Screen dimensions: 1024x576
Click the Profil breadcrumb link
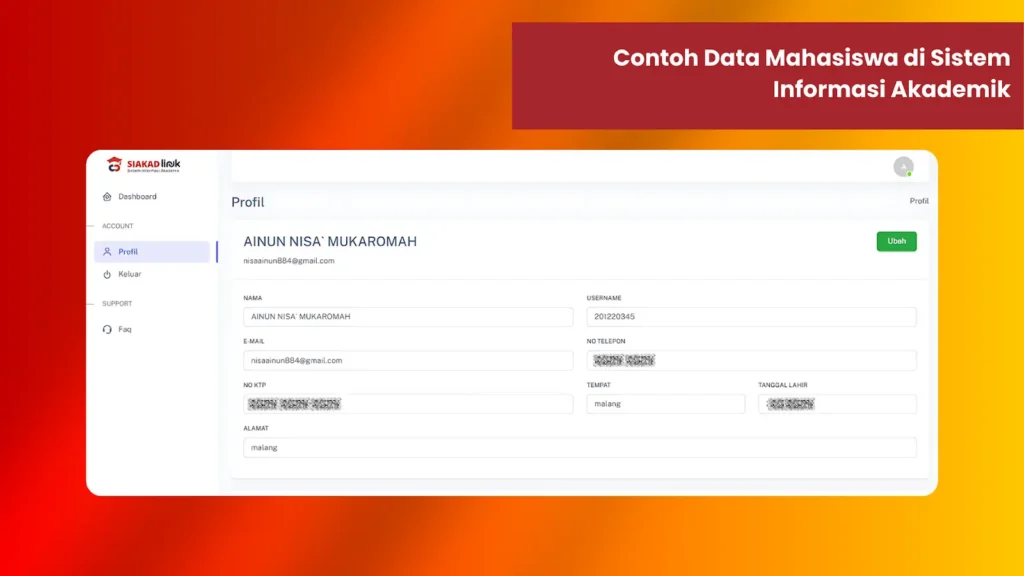(919, 201)
